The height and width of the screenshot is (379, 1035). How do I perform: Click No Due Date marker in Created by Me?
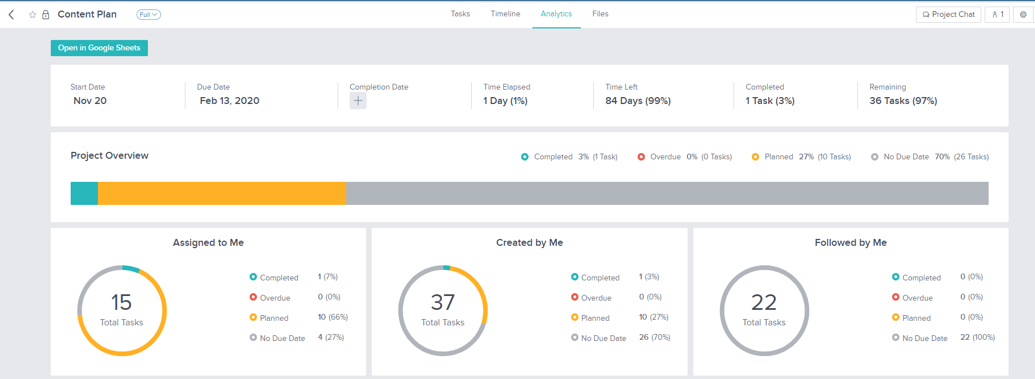pyautogui.click(x=575, y=337)
